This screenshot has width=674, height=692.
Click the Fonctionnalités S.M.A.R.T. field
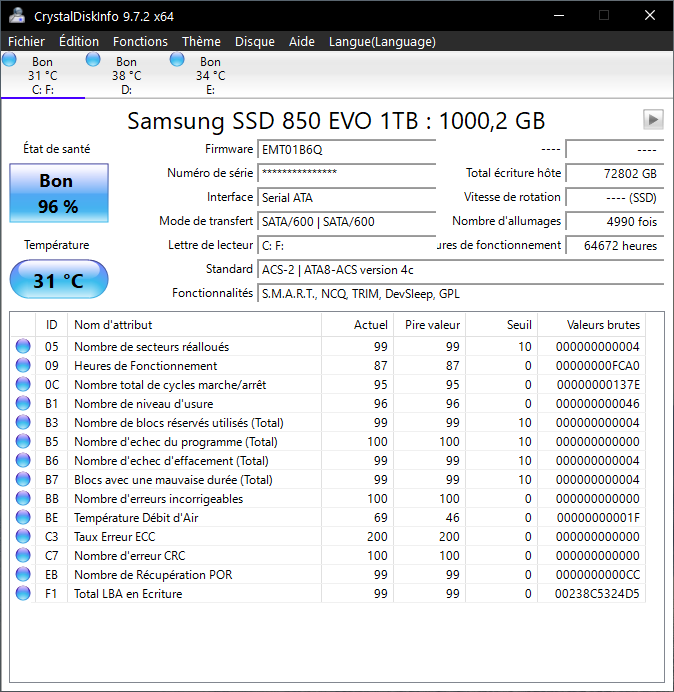pos(461,293)
